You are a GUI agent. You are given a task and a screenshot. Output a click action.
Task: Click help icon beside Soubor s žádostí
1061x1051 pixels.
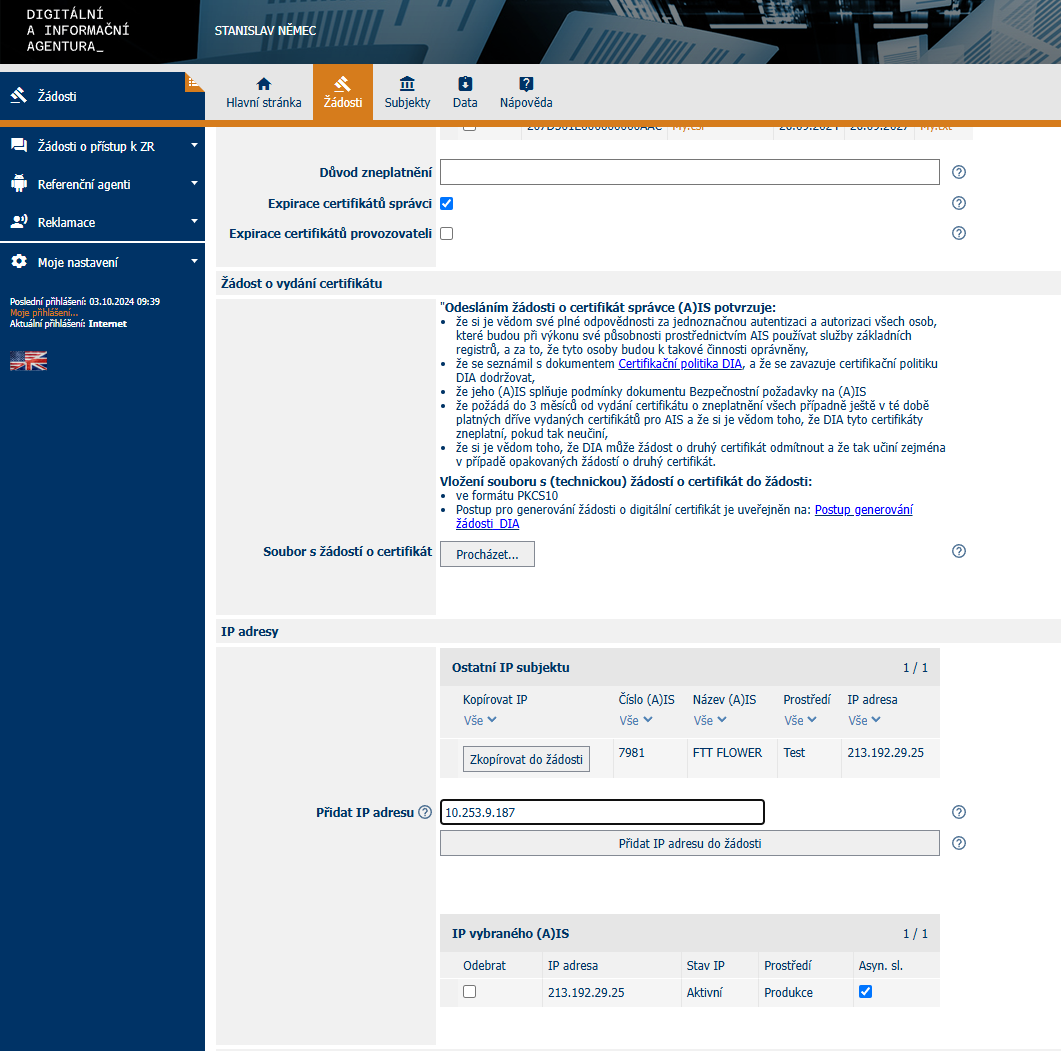pos(958,551)
